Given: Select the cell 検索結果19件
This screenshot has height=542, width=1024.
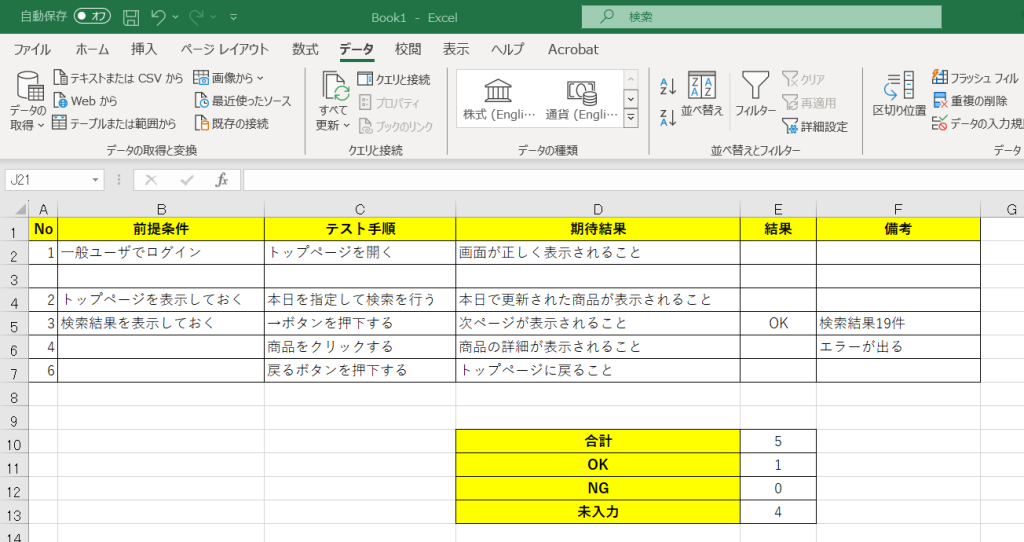Looking at the screenshot, I should [x=898, y=323].
